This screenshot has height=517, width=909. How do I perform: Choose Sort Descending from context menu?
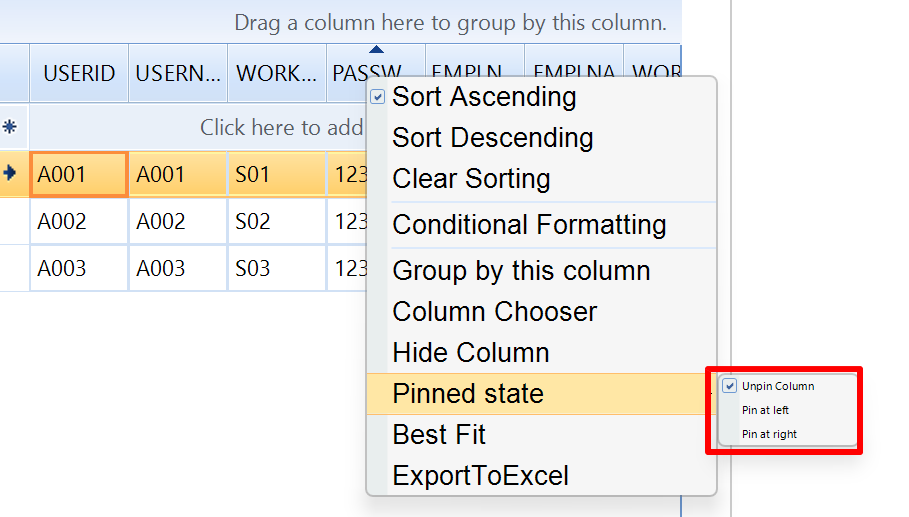pos(492,138)
